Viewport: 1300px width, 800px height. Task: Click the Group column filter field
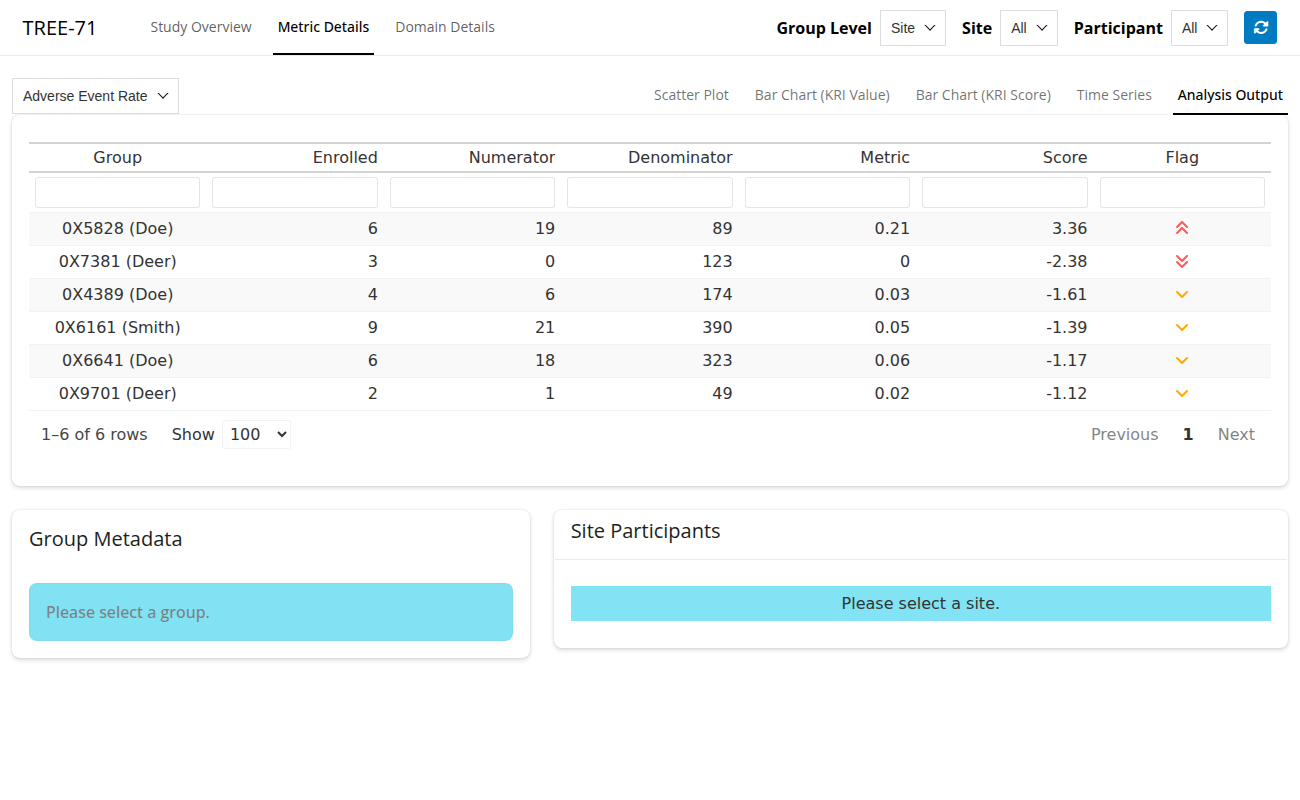tap(117, 192)
